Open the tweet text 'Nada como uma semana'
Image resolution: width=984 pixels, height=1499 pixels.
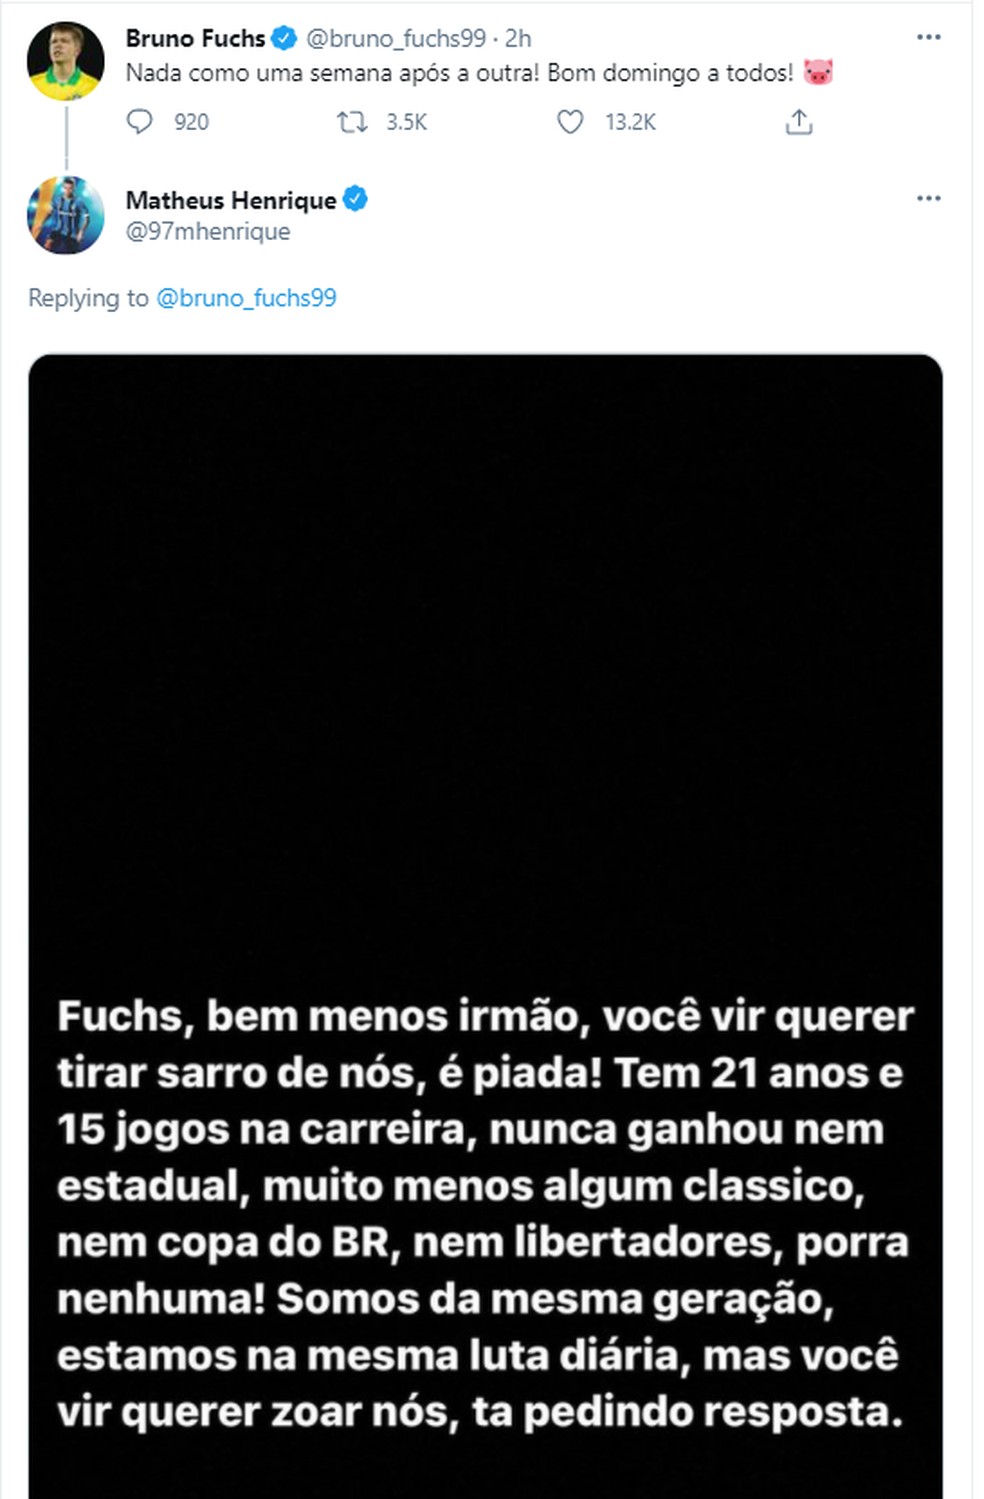pos(460,72)
